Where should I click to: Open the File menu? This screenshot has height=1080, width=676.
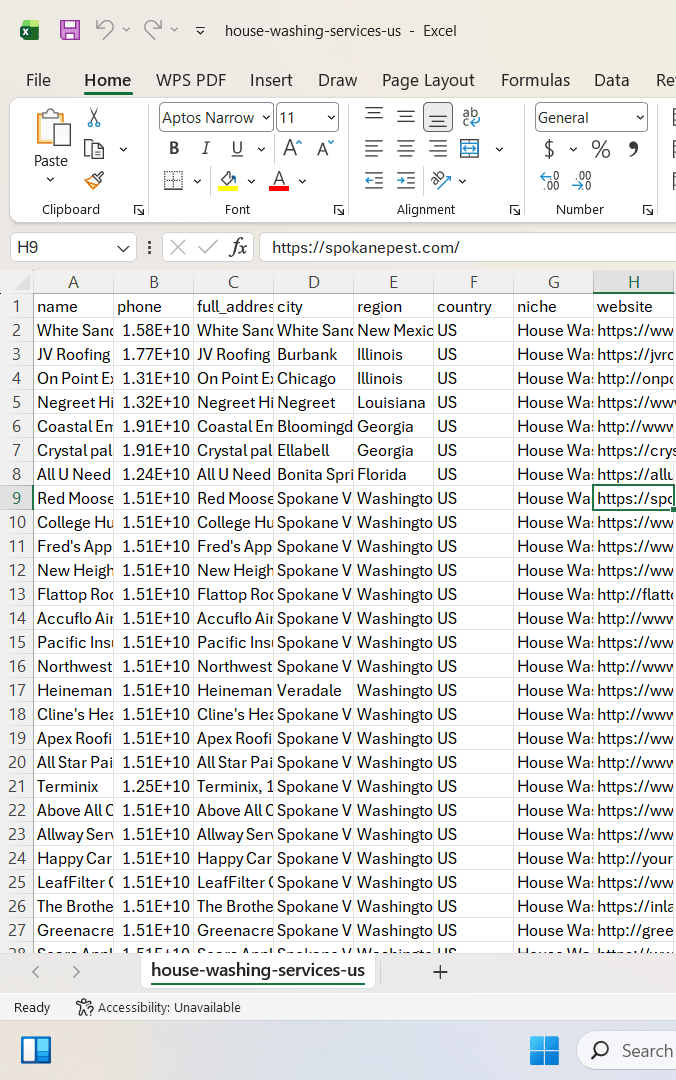38,81
